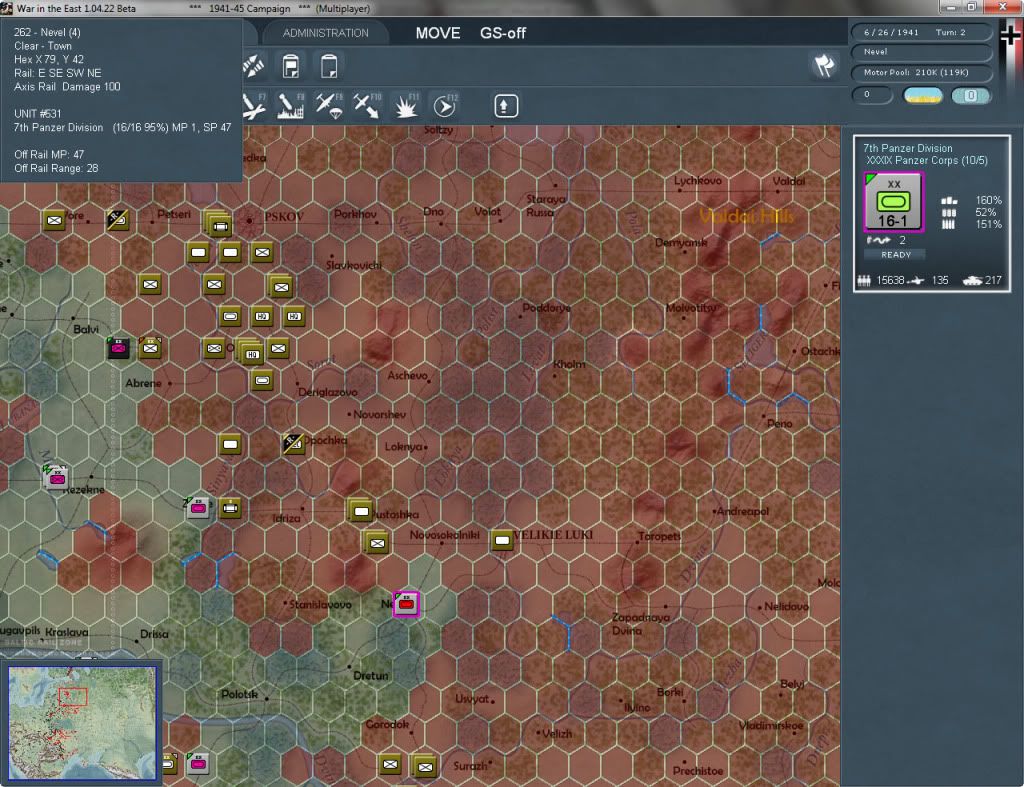The image size is (1024, 787).
Task: Click the Velizh town label
Action: (x=556, y=733)
